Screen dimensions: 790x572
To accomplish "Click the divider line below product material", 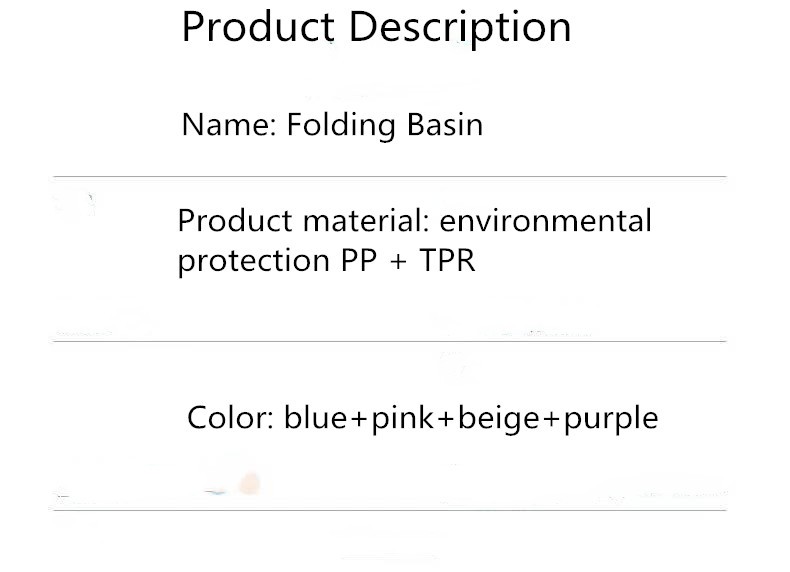I will (x=389, y=341).
